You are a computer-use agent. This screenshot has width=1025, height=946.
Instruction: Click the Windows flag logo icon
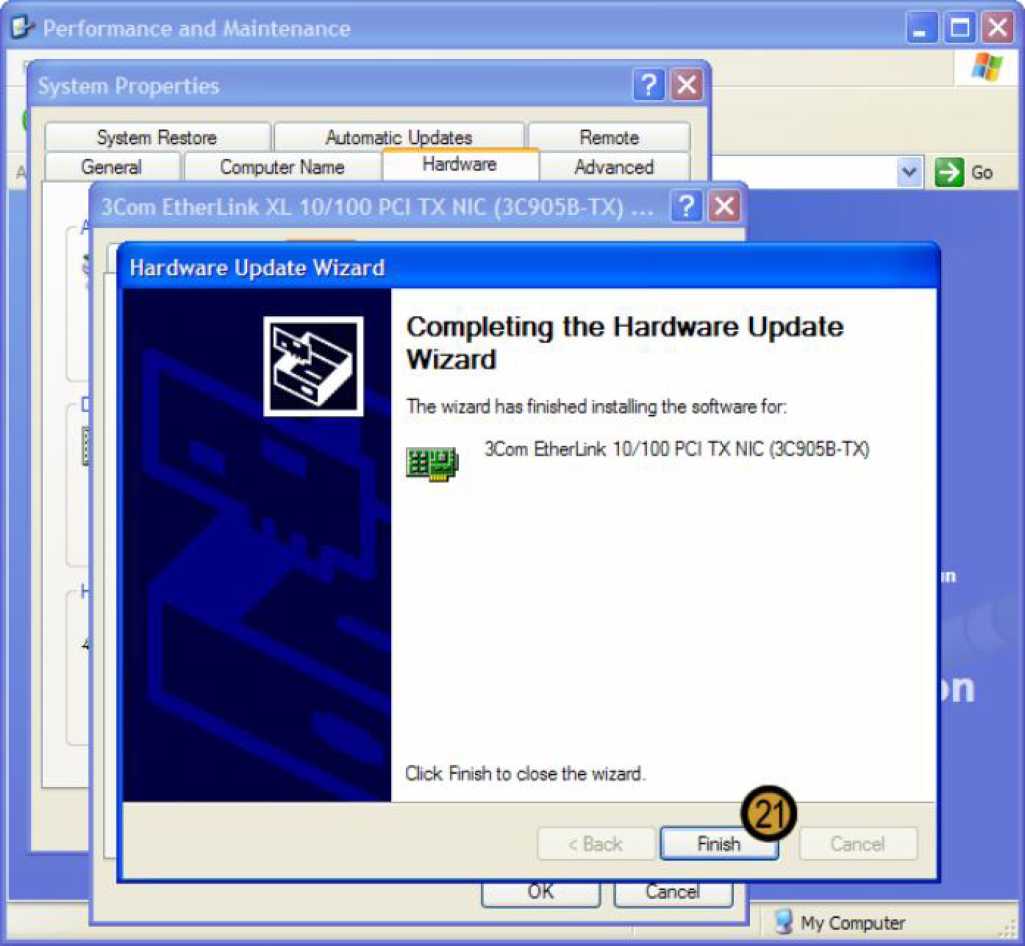[987, 67]
